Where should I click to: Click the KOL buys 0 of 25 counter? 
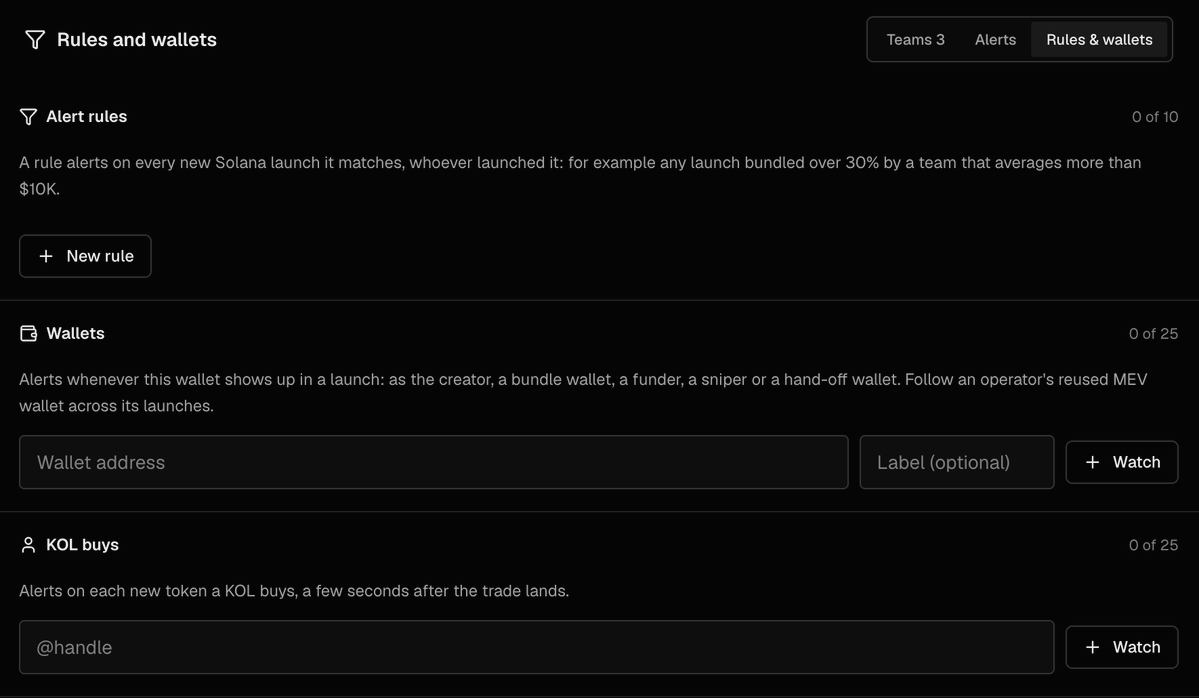click(1153, 545)
